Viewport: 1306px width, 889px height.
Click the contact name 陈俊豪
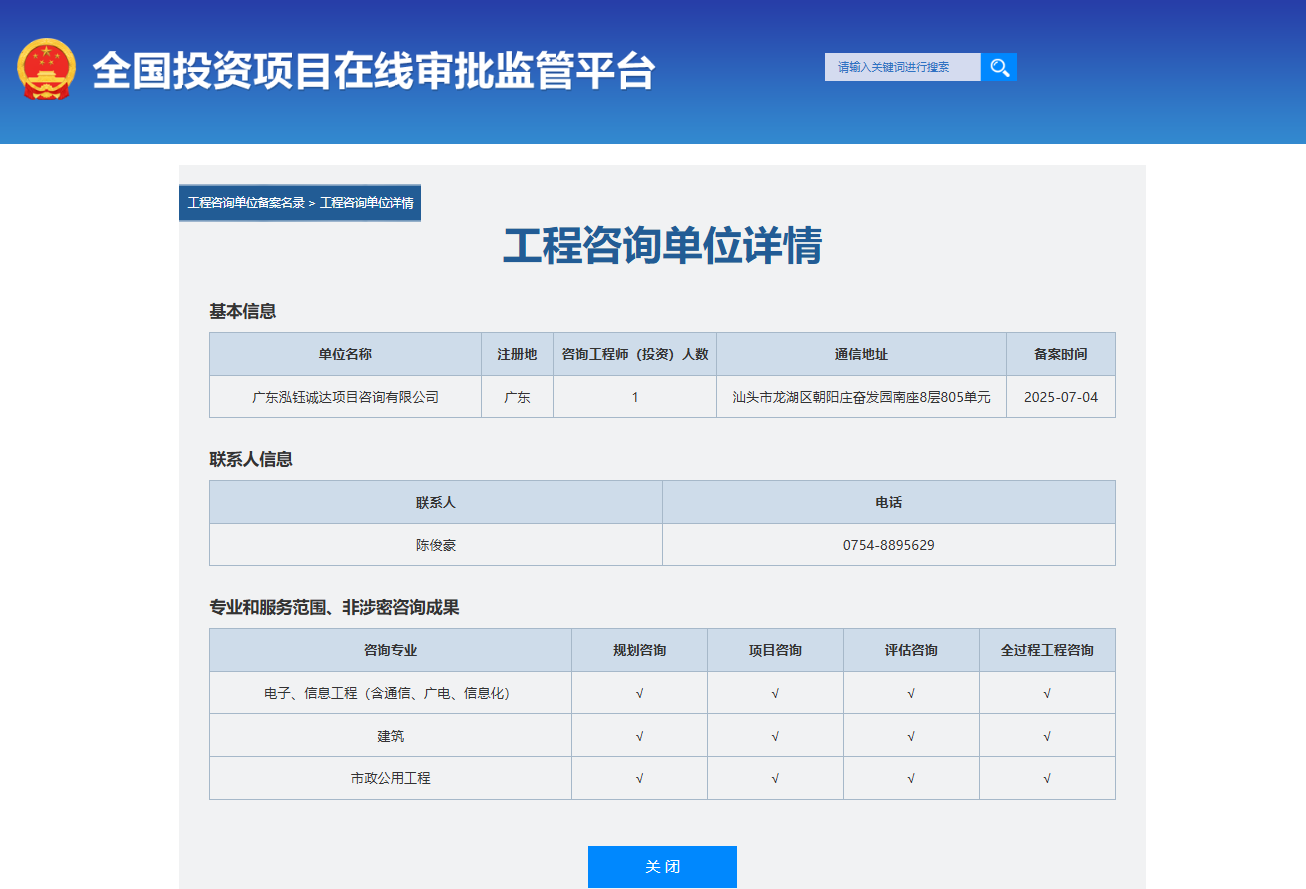(435, 544)
